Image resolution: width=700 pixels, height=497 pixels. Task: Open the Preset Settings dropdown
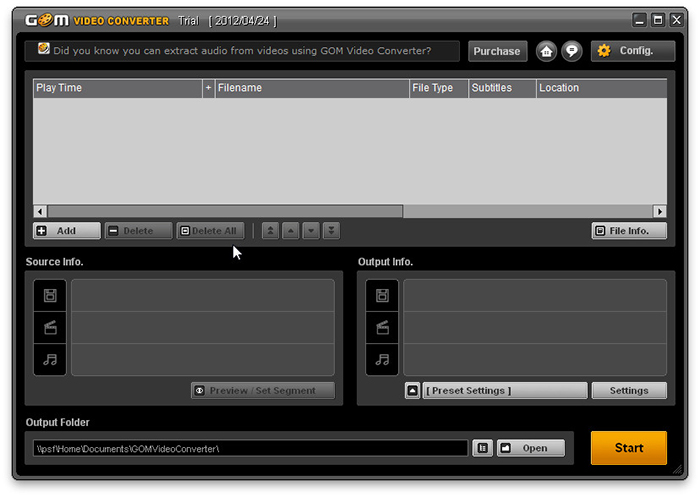click(505, 391)
